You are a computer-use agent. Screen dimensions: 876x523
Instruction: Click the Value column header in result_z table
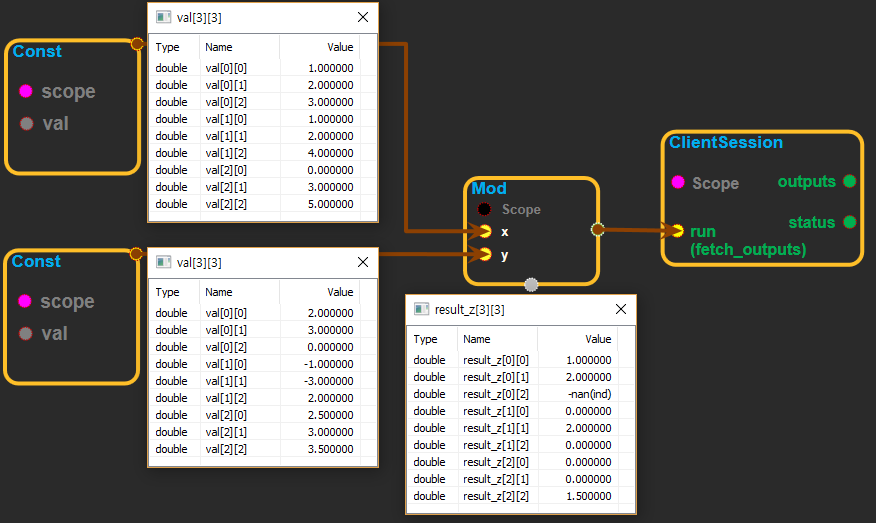click(597, 339)
